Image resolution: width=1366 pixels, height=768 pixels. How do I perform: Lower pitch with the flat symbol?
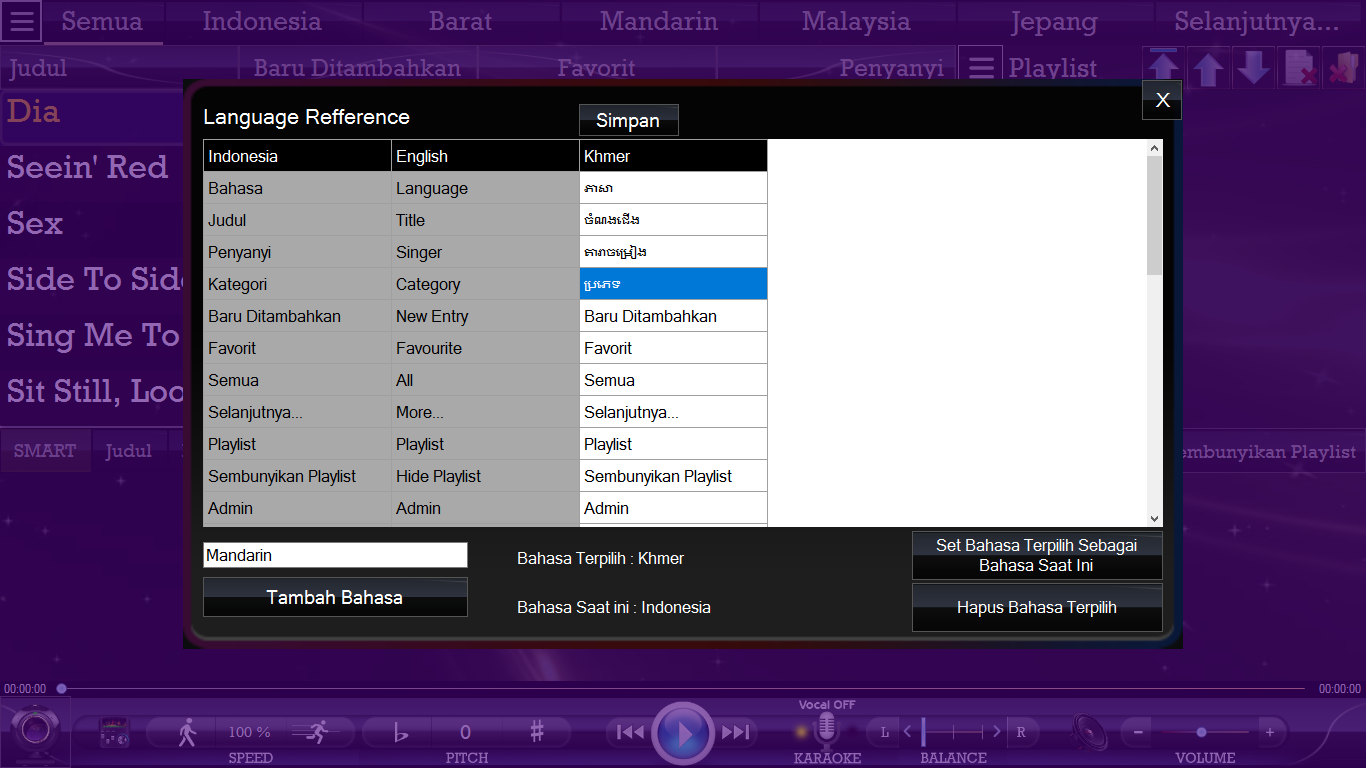pos(401,733)
